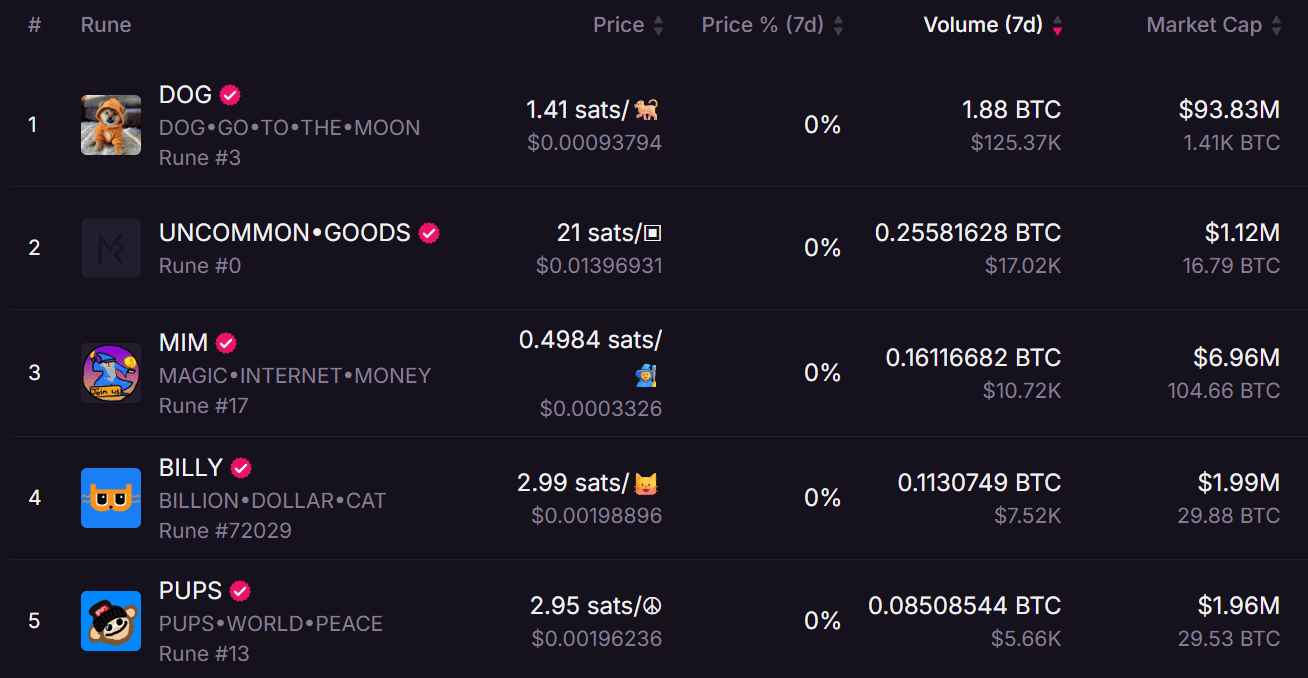Click the cat emoji in BILLY price
This screenshot has height=678, width=1308.
click(x=647, y=484)
